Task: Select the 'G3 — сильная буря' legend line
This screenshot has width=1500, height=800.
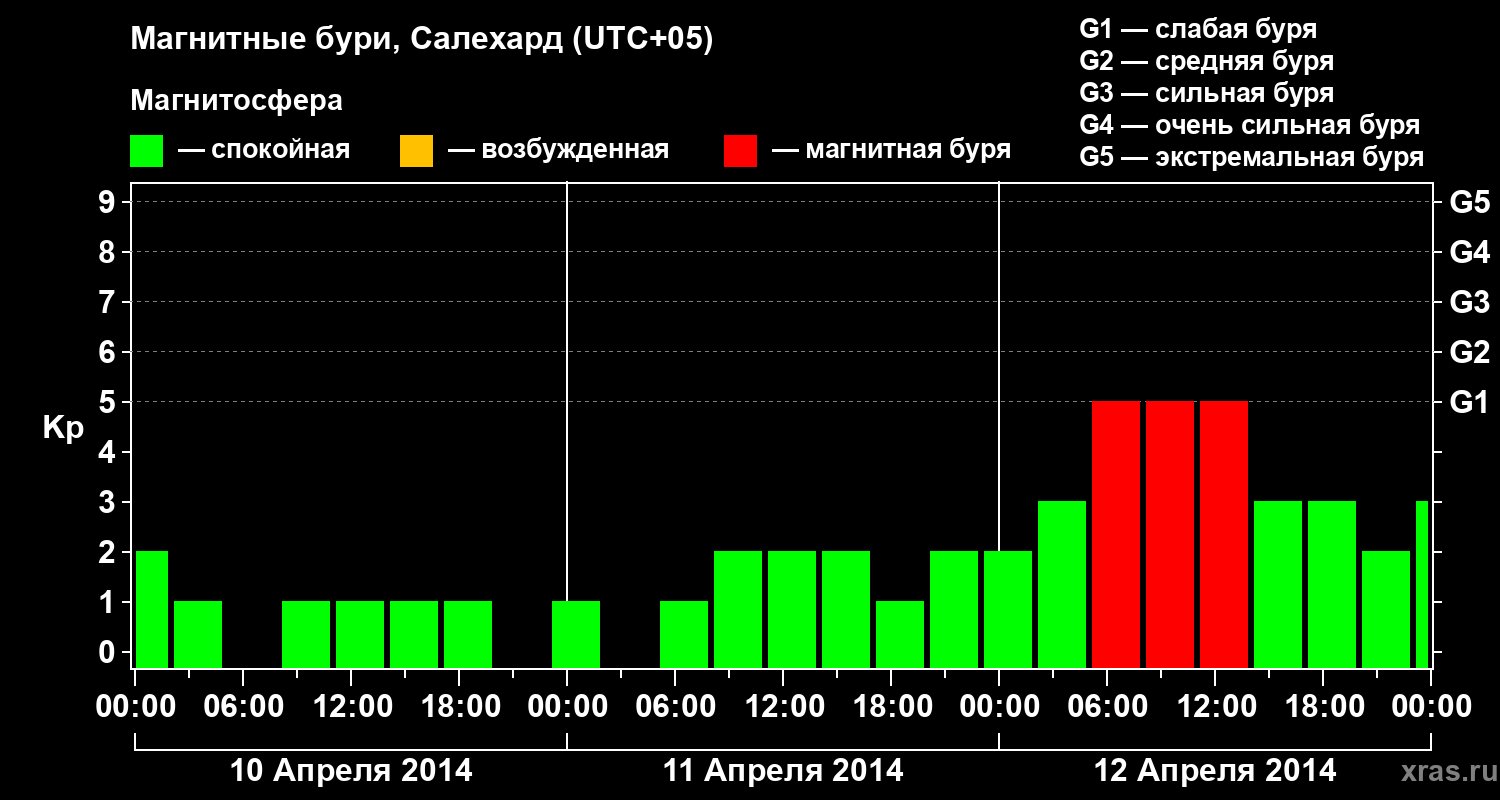Action: [1207, 93]
